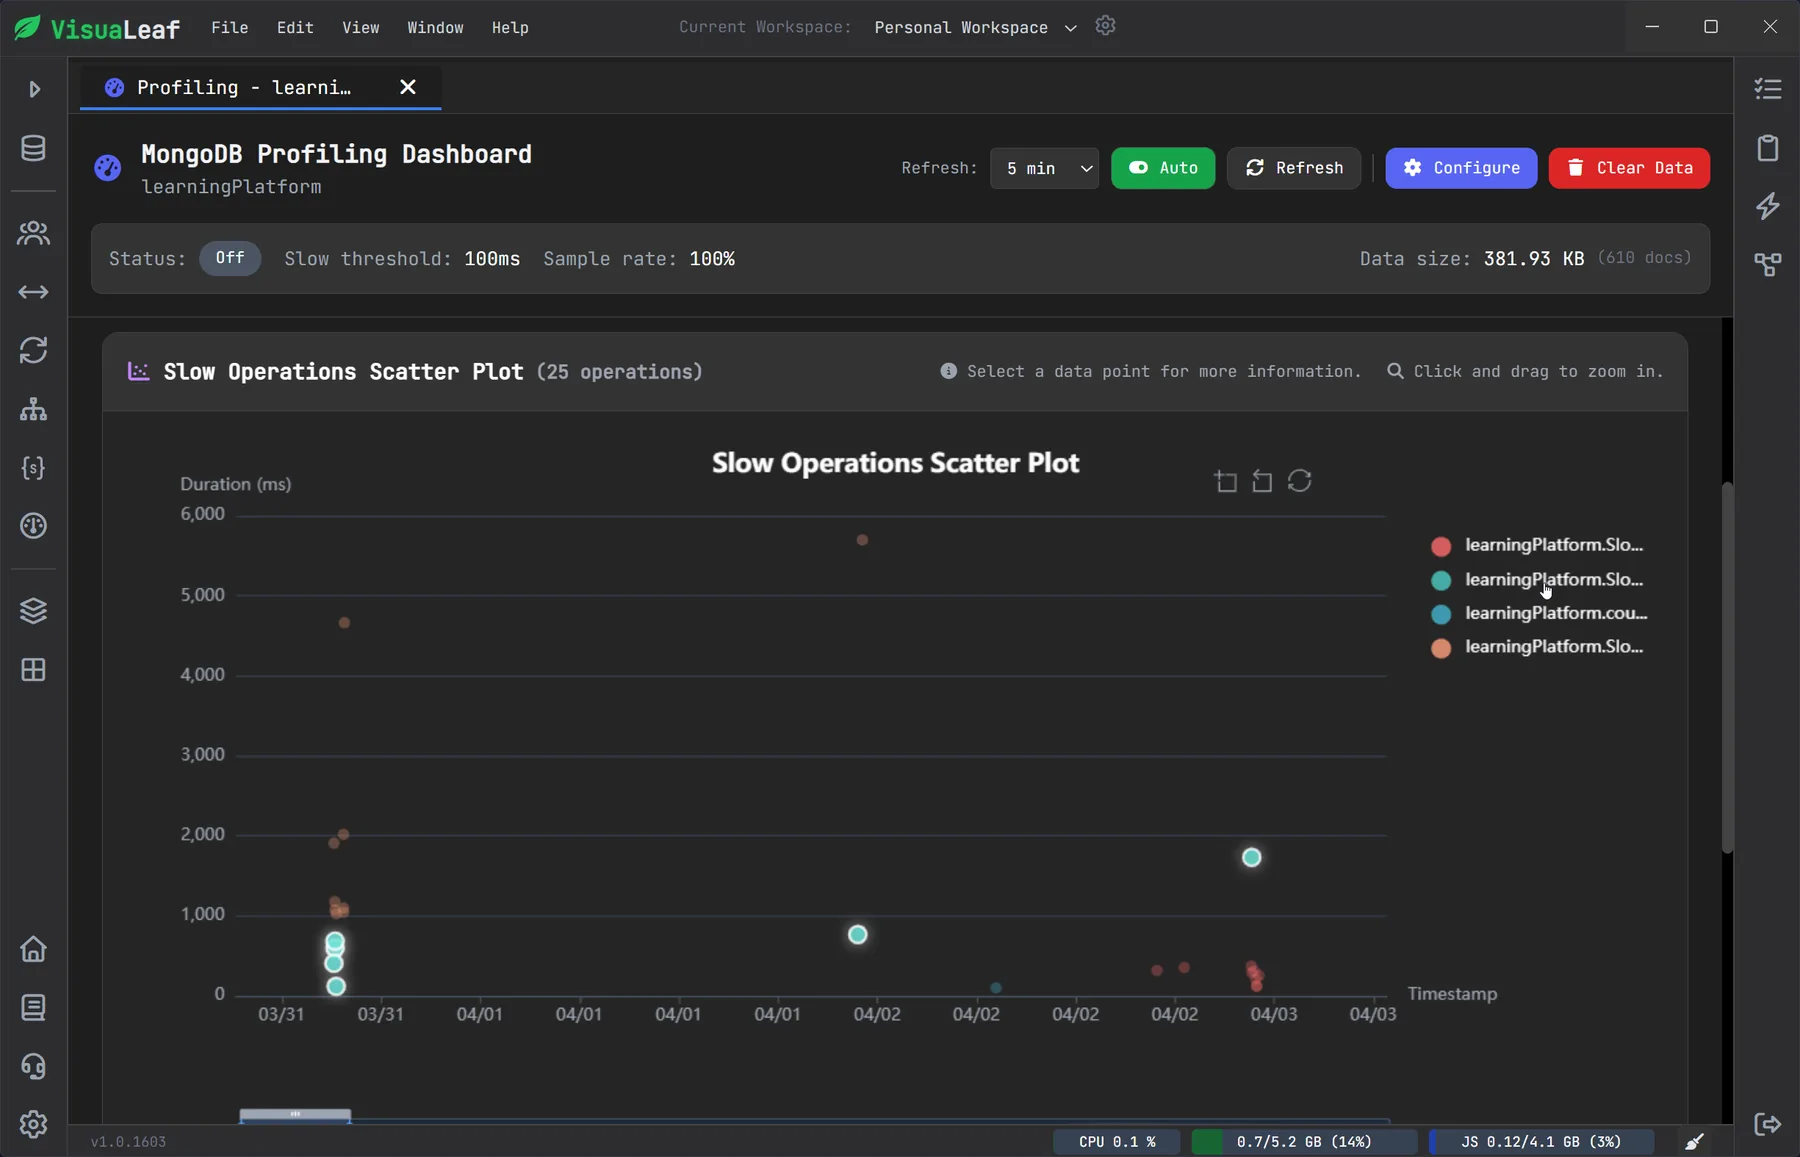Toggle the red learningPlatform.Slo... legend series
1800x1157 pixels.
tap(1538, 545)
